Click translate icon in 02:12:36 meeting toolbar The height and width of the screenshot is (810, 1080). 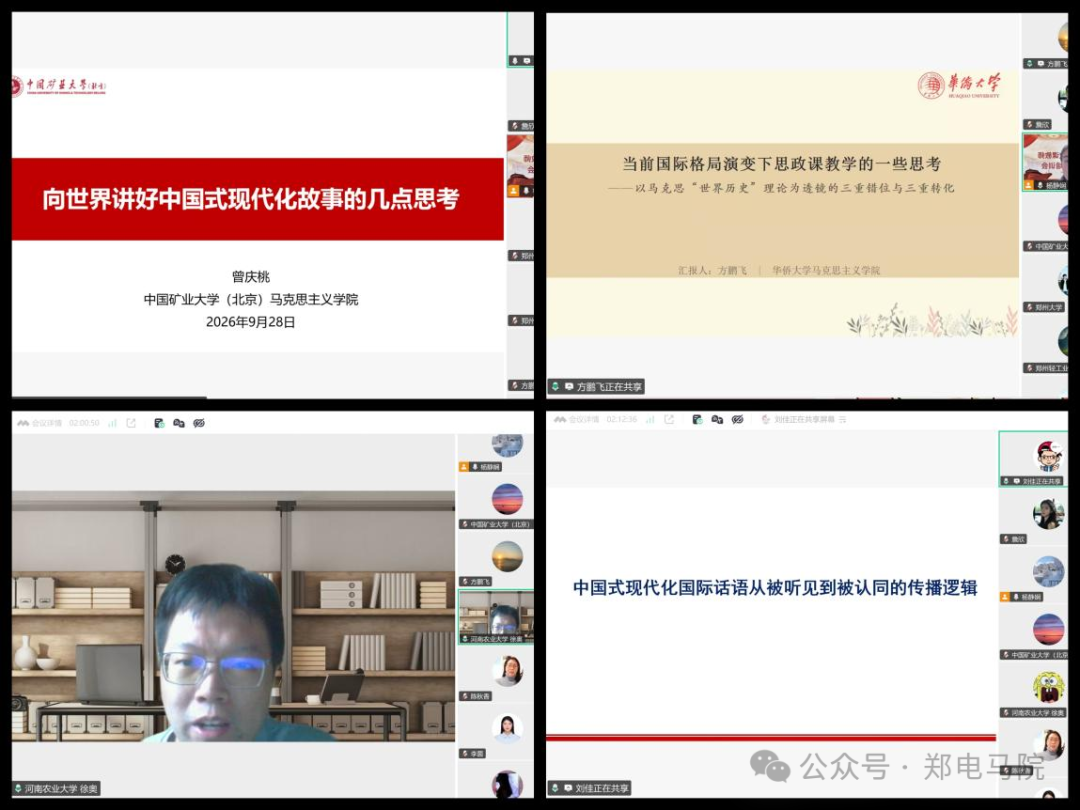[x=717, y=419]
